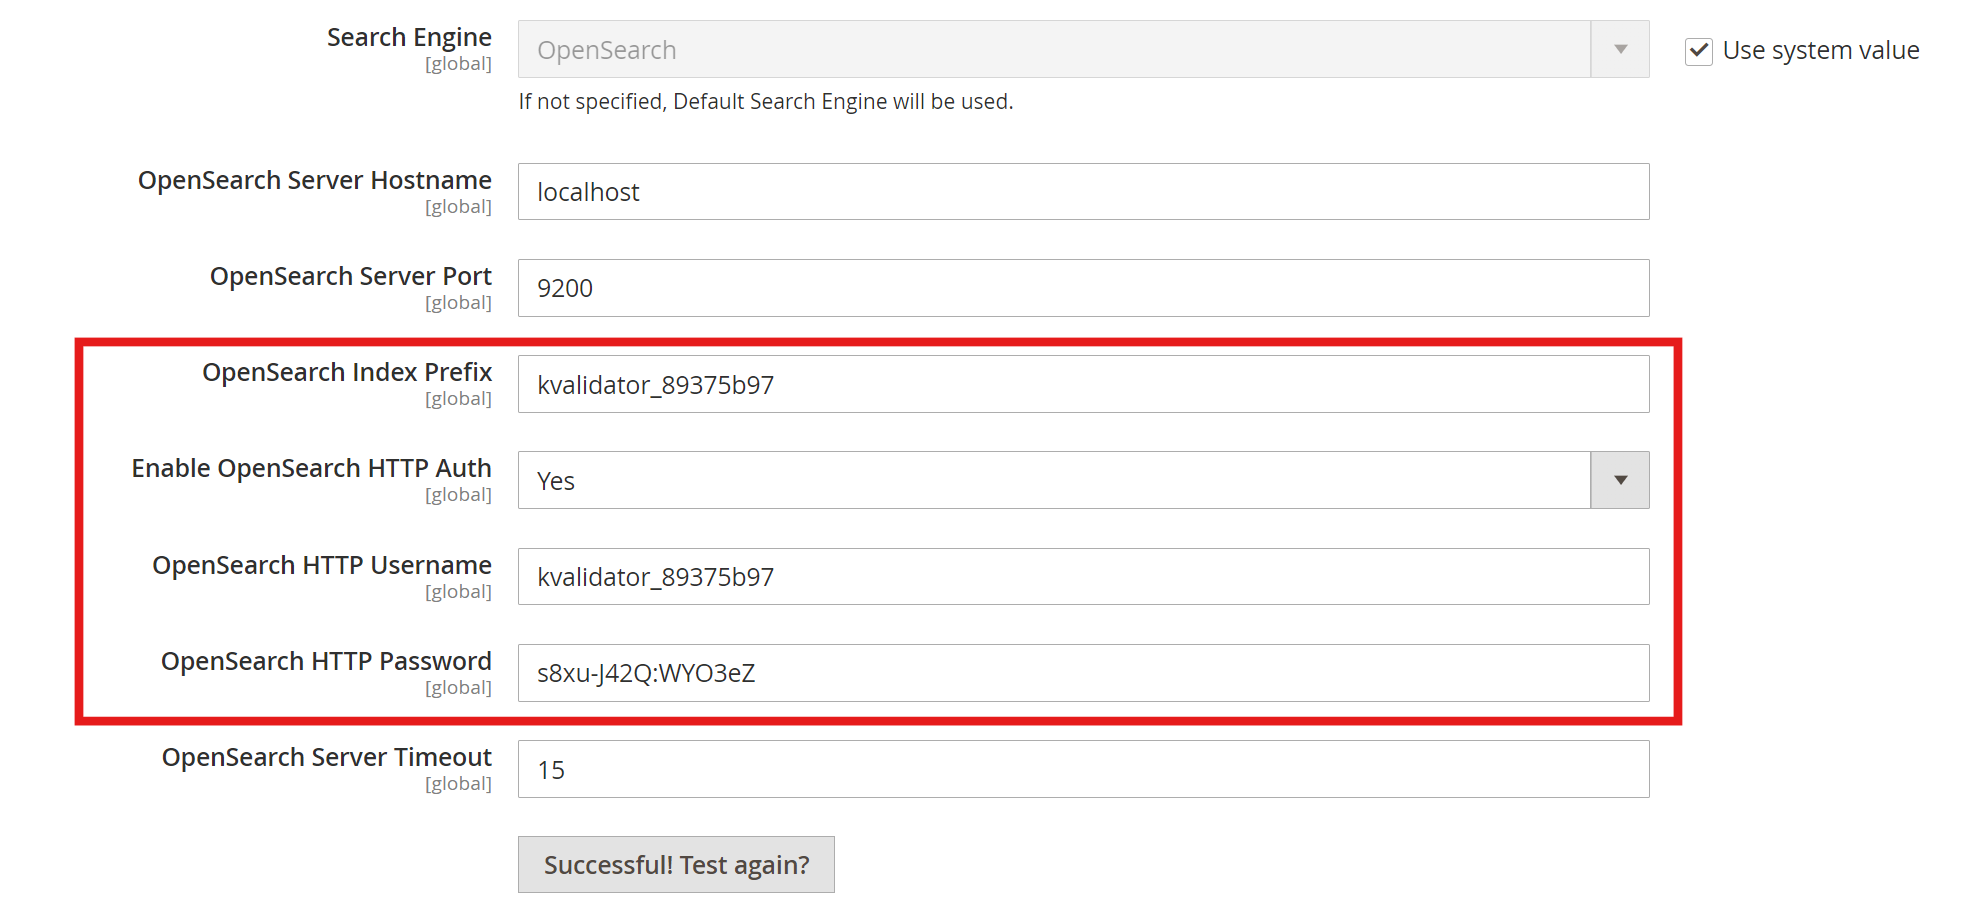The width and height of the screenshot is (1977, 913).
Task: Click the OpenSearch Server Hostname label
Action: click(315, 181)
